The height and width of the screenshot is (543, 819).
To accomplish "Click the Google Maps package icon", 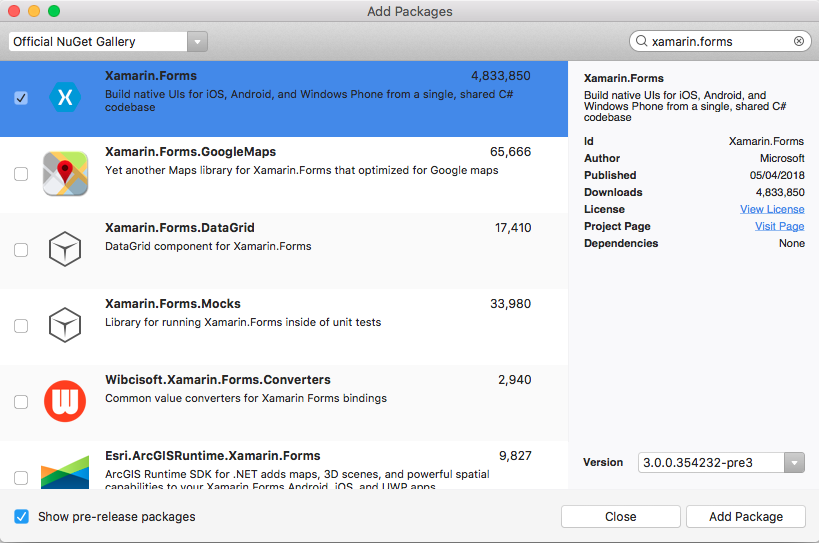I will 65,174.
